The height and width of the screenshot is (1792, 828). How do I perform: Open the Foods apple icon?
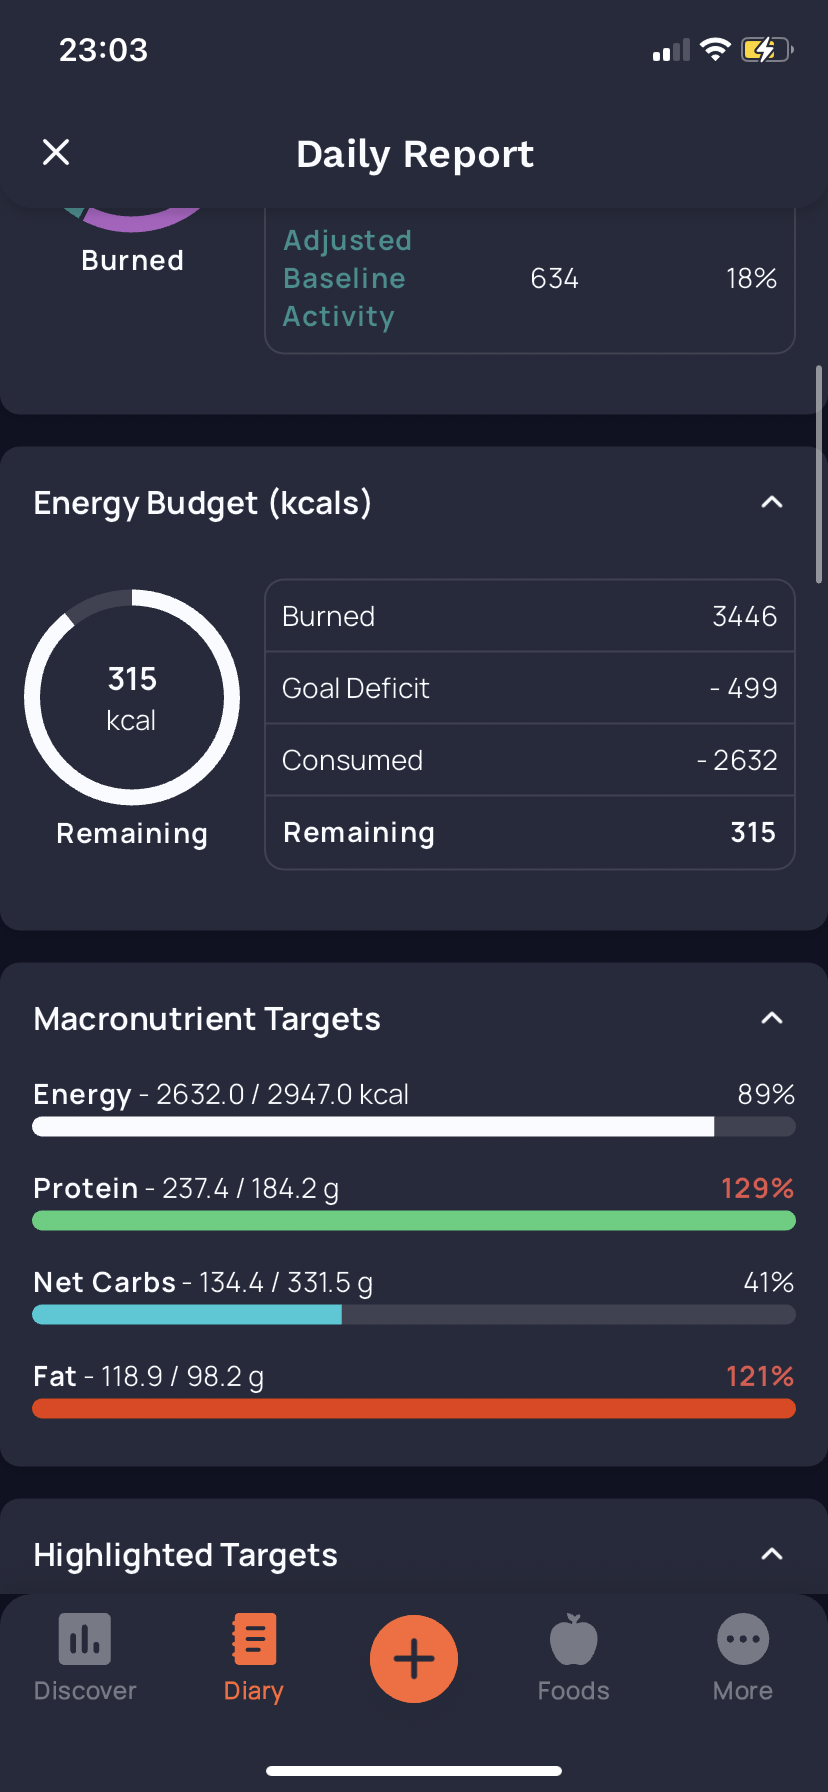point(574,1640)
